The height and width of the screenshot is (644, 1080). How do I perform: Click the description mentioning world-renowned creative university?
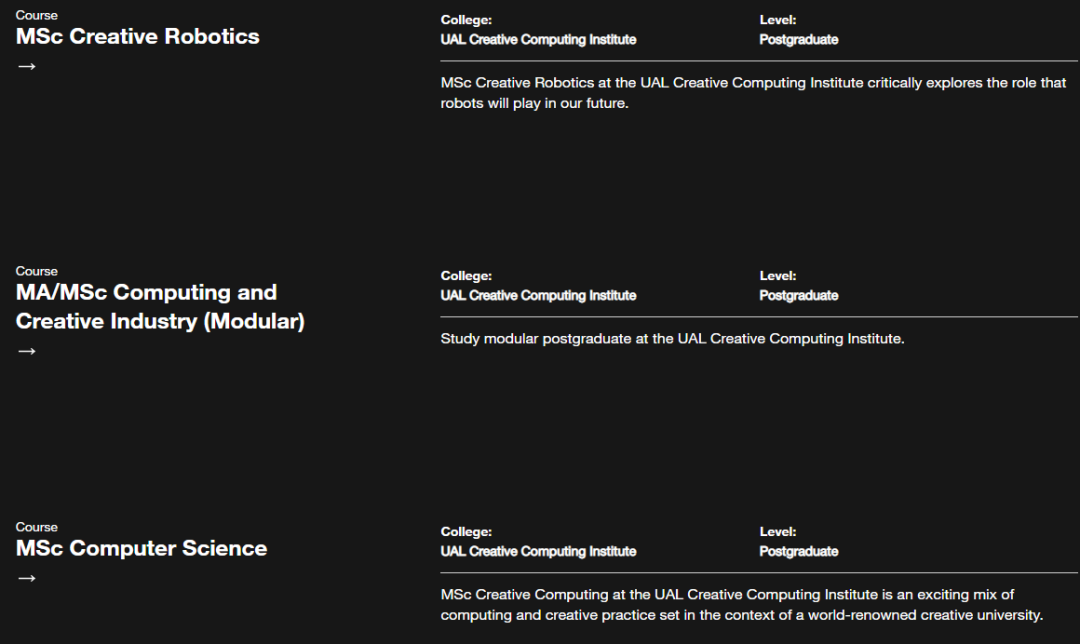point(742,605)
